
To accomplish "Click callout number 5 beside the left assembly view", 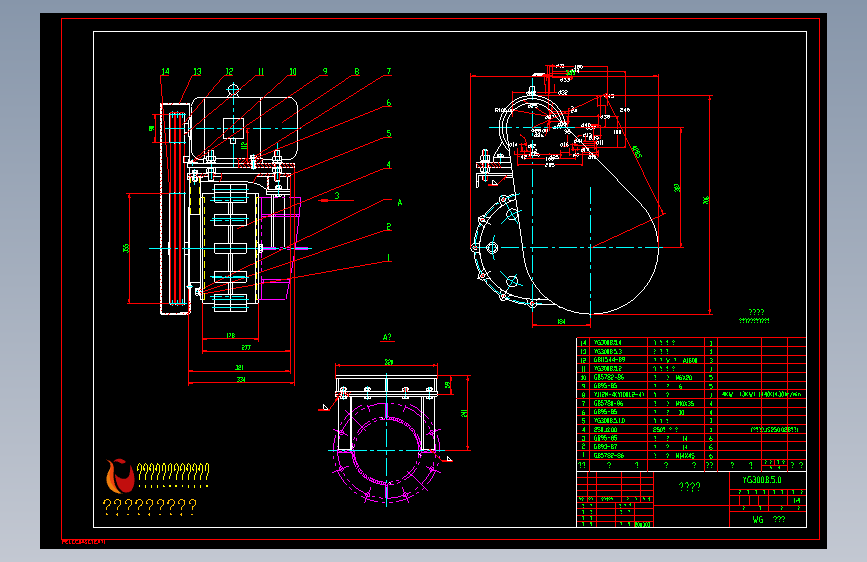I will (x=389, y=134).
